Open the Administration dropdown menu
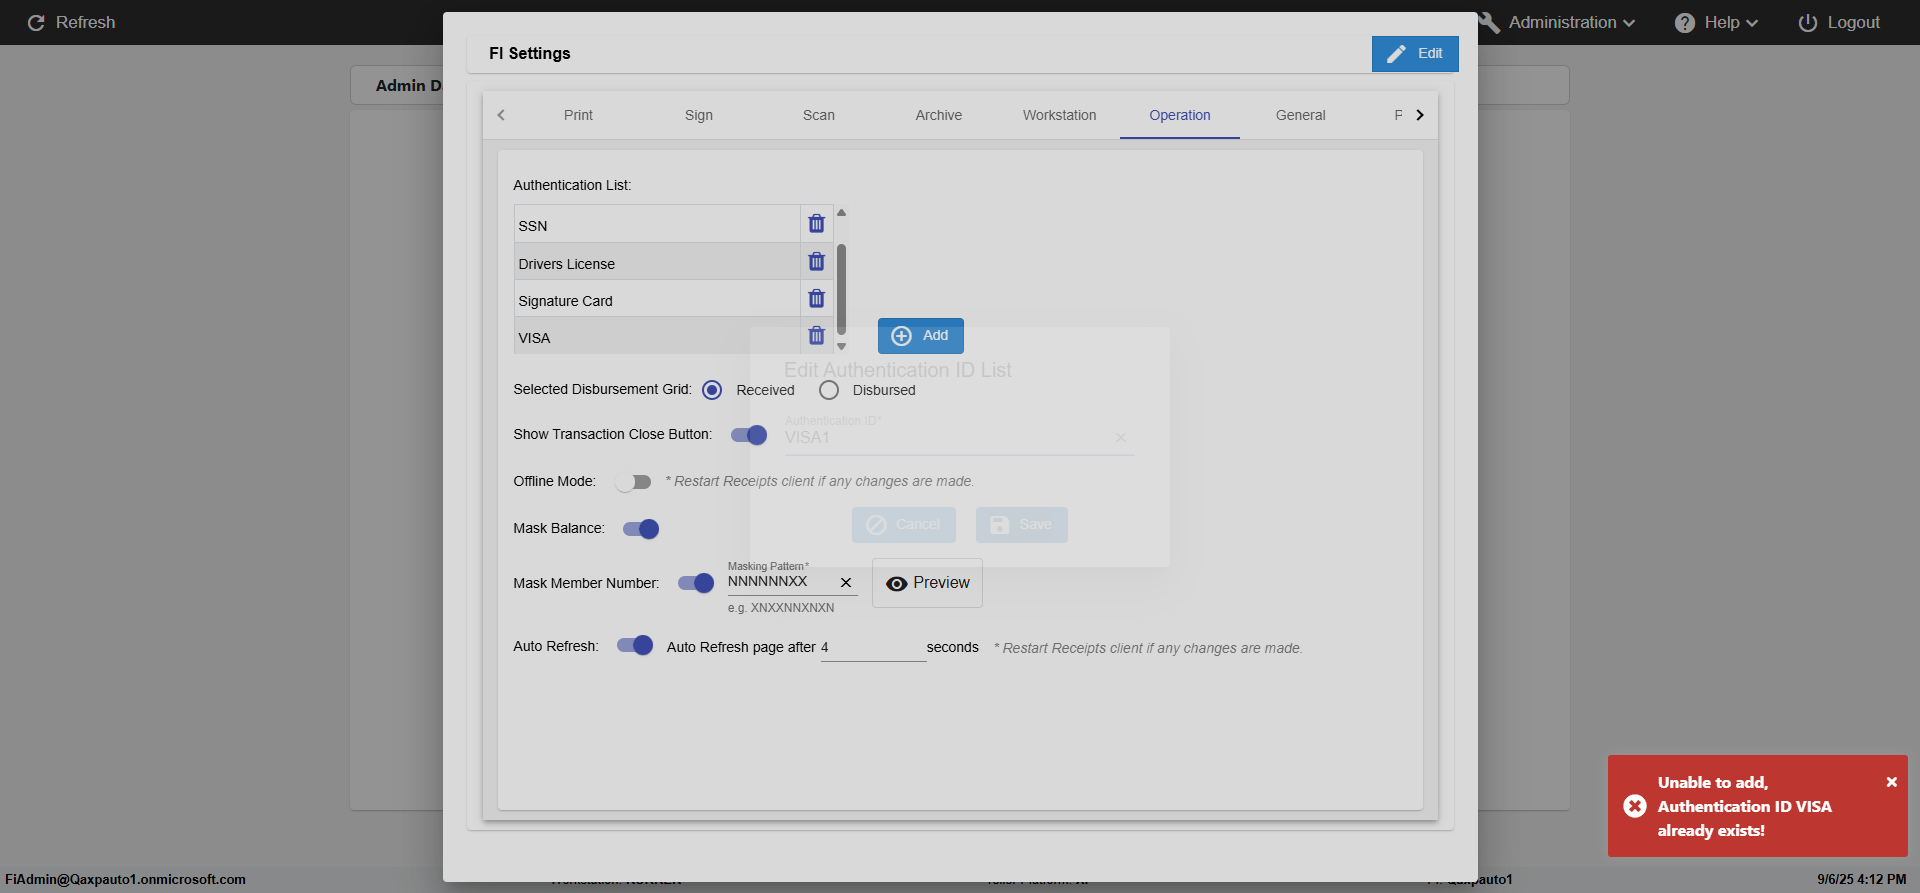 pyautogui.click(x=1570, y=23)
